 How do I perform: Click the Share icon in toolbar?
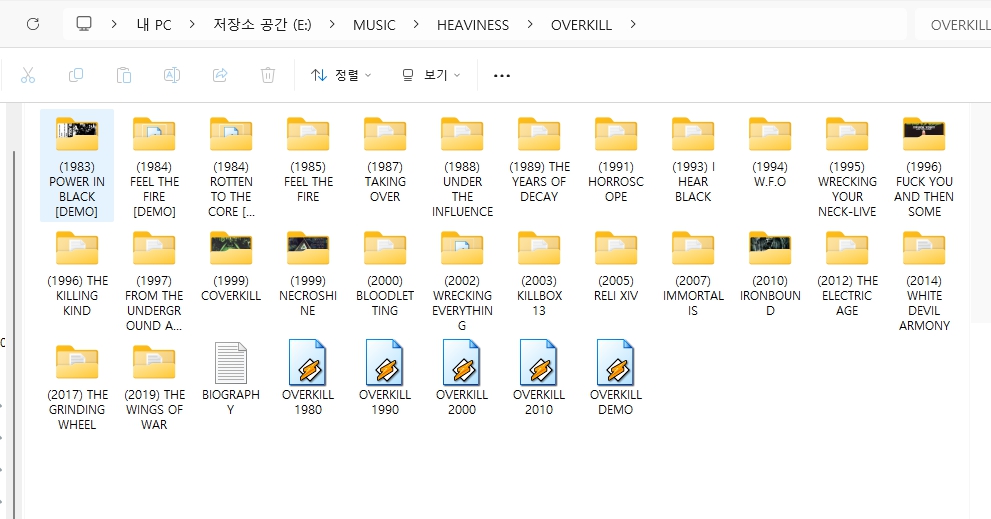tap(220, 75)
